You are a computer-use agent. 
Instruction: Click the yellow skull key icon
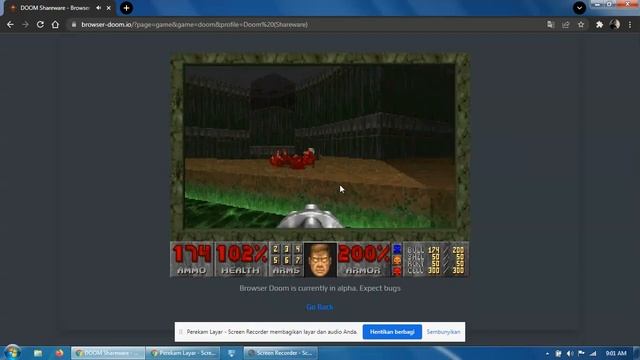tap(397, 260)
